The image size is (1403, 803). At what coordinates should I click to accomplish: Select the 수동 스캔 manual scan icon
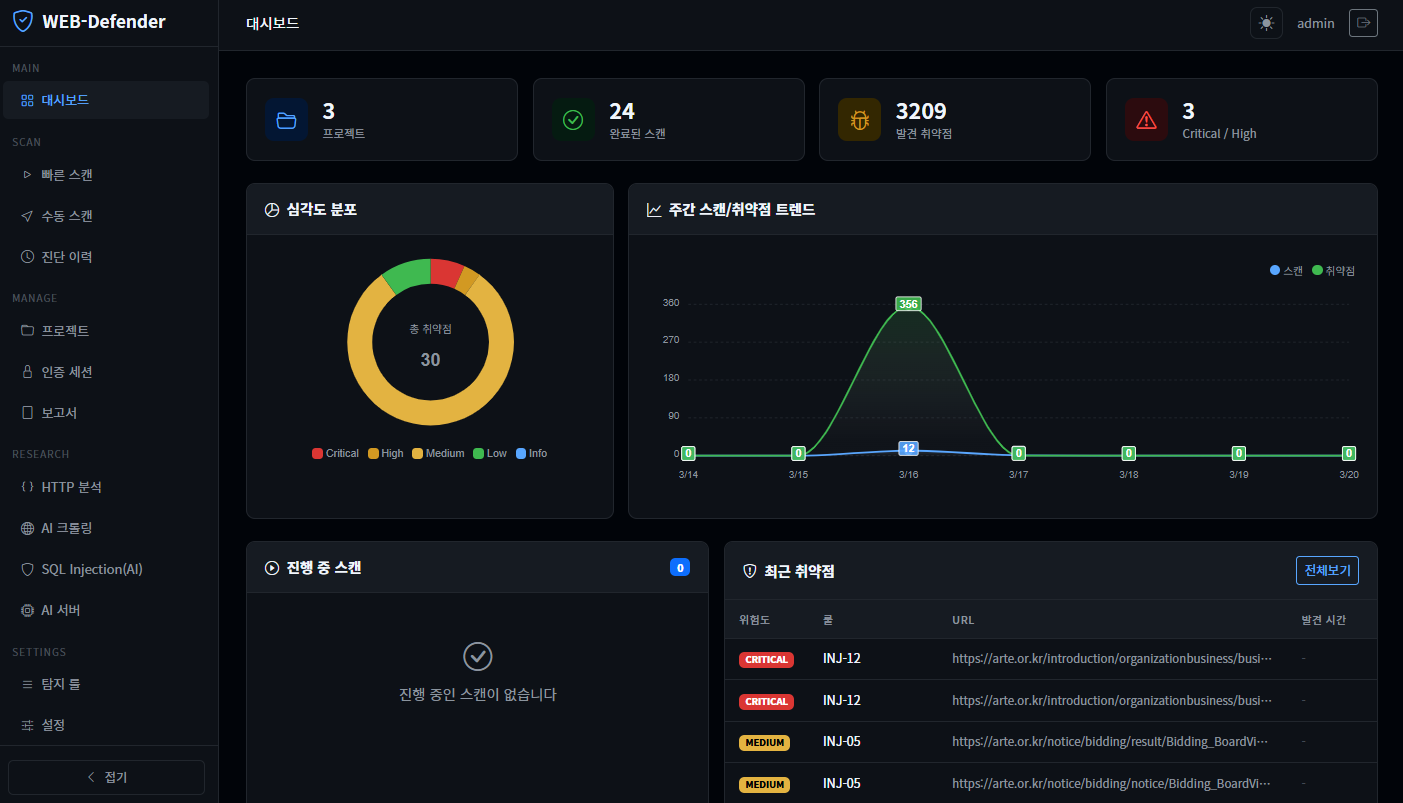(x=28, y=215)
